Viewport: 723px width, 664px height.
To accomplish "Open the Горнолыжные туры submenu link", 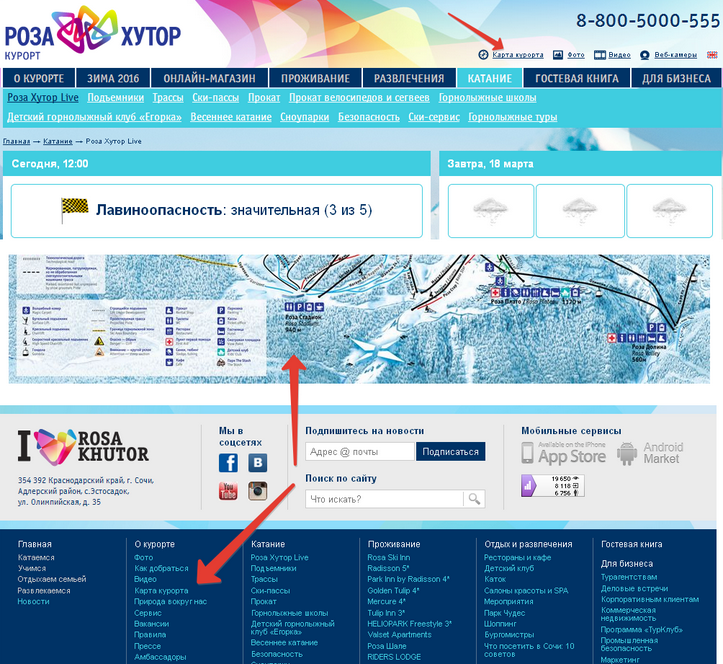I will 513,117.
